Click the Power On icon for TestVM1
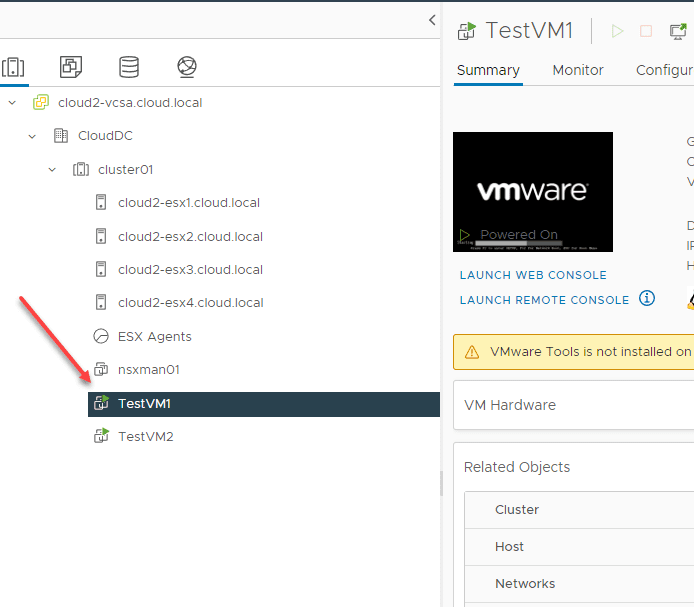 pos(617,31)
